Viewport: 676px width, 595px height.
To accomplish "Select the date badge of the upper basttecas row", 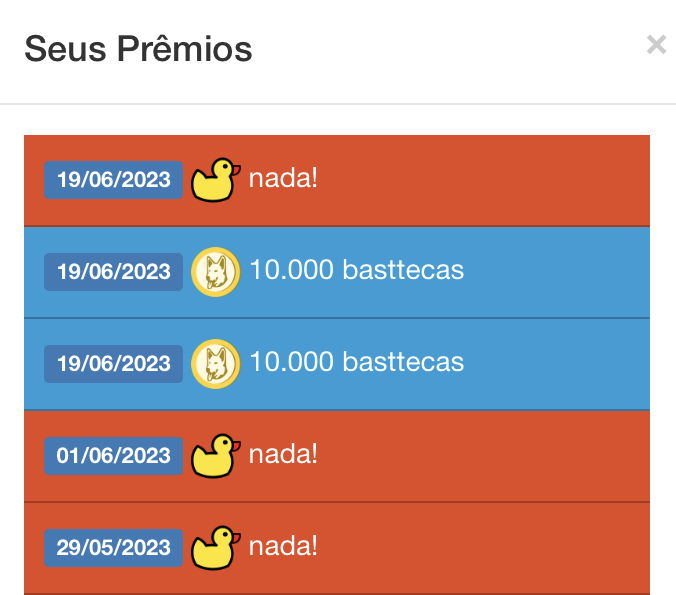I will tap(113, 271).
